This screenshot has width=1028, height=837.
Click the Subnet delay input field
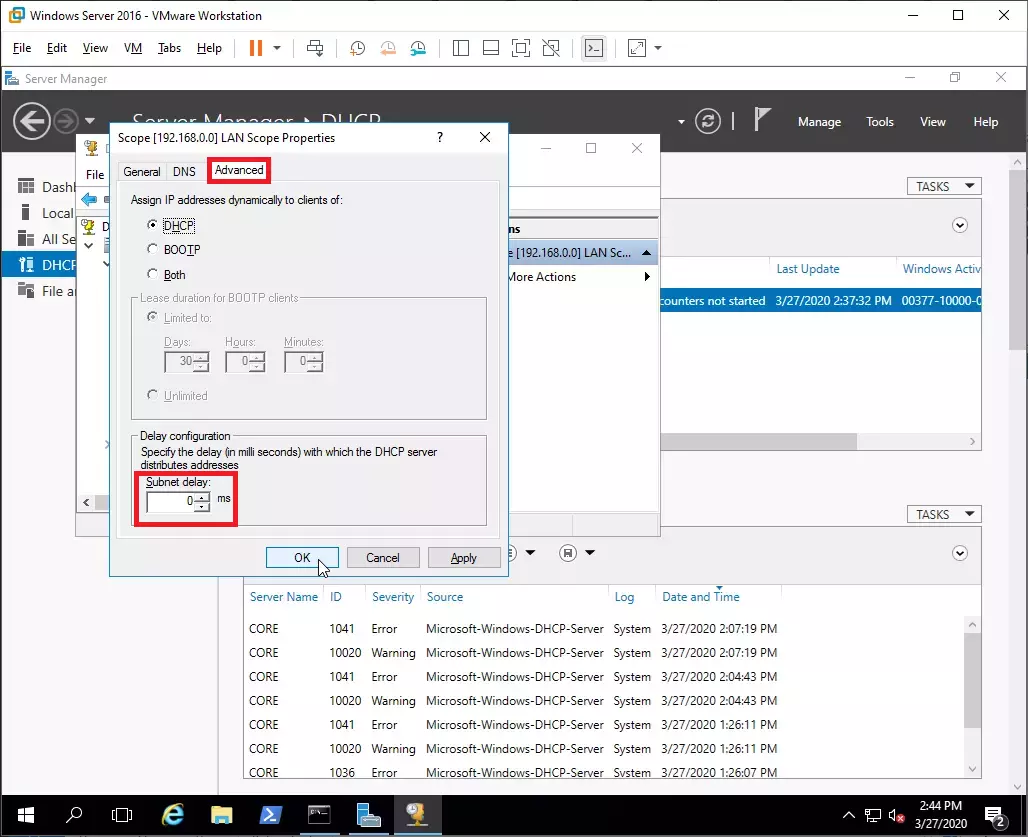pos(170,501)
